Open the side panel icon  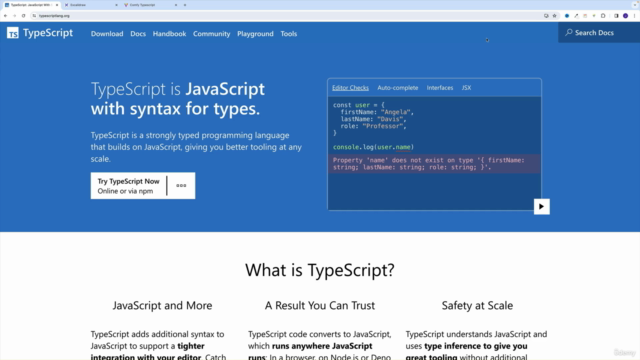click(616, 16)
